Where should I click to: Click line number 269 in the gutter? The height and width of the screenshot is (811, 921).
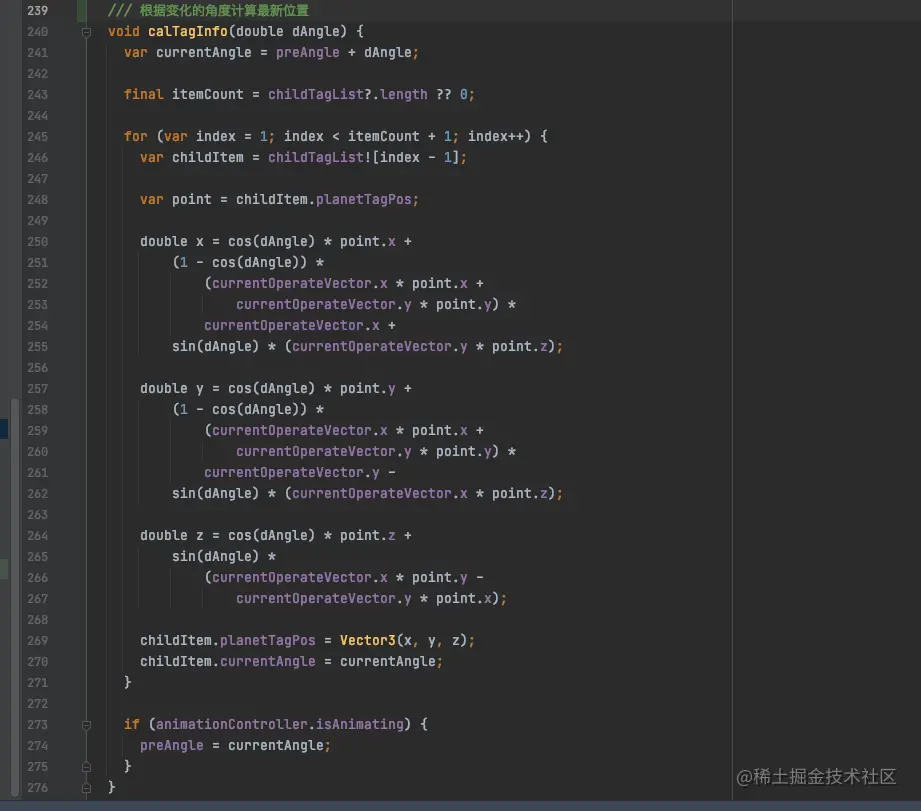click(38, 641)
